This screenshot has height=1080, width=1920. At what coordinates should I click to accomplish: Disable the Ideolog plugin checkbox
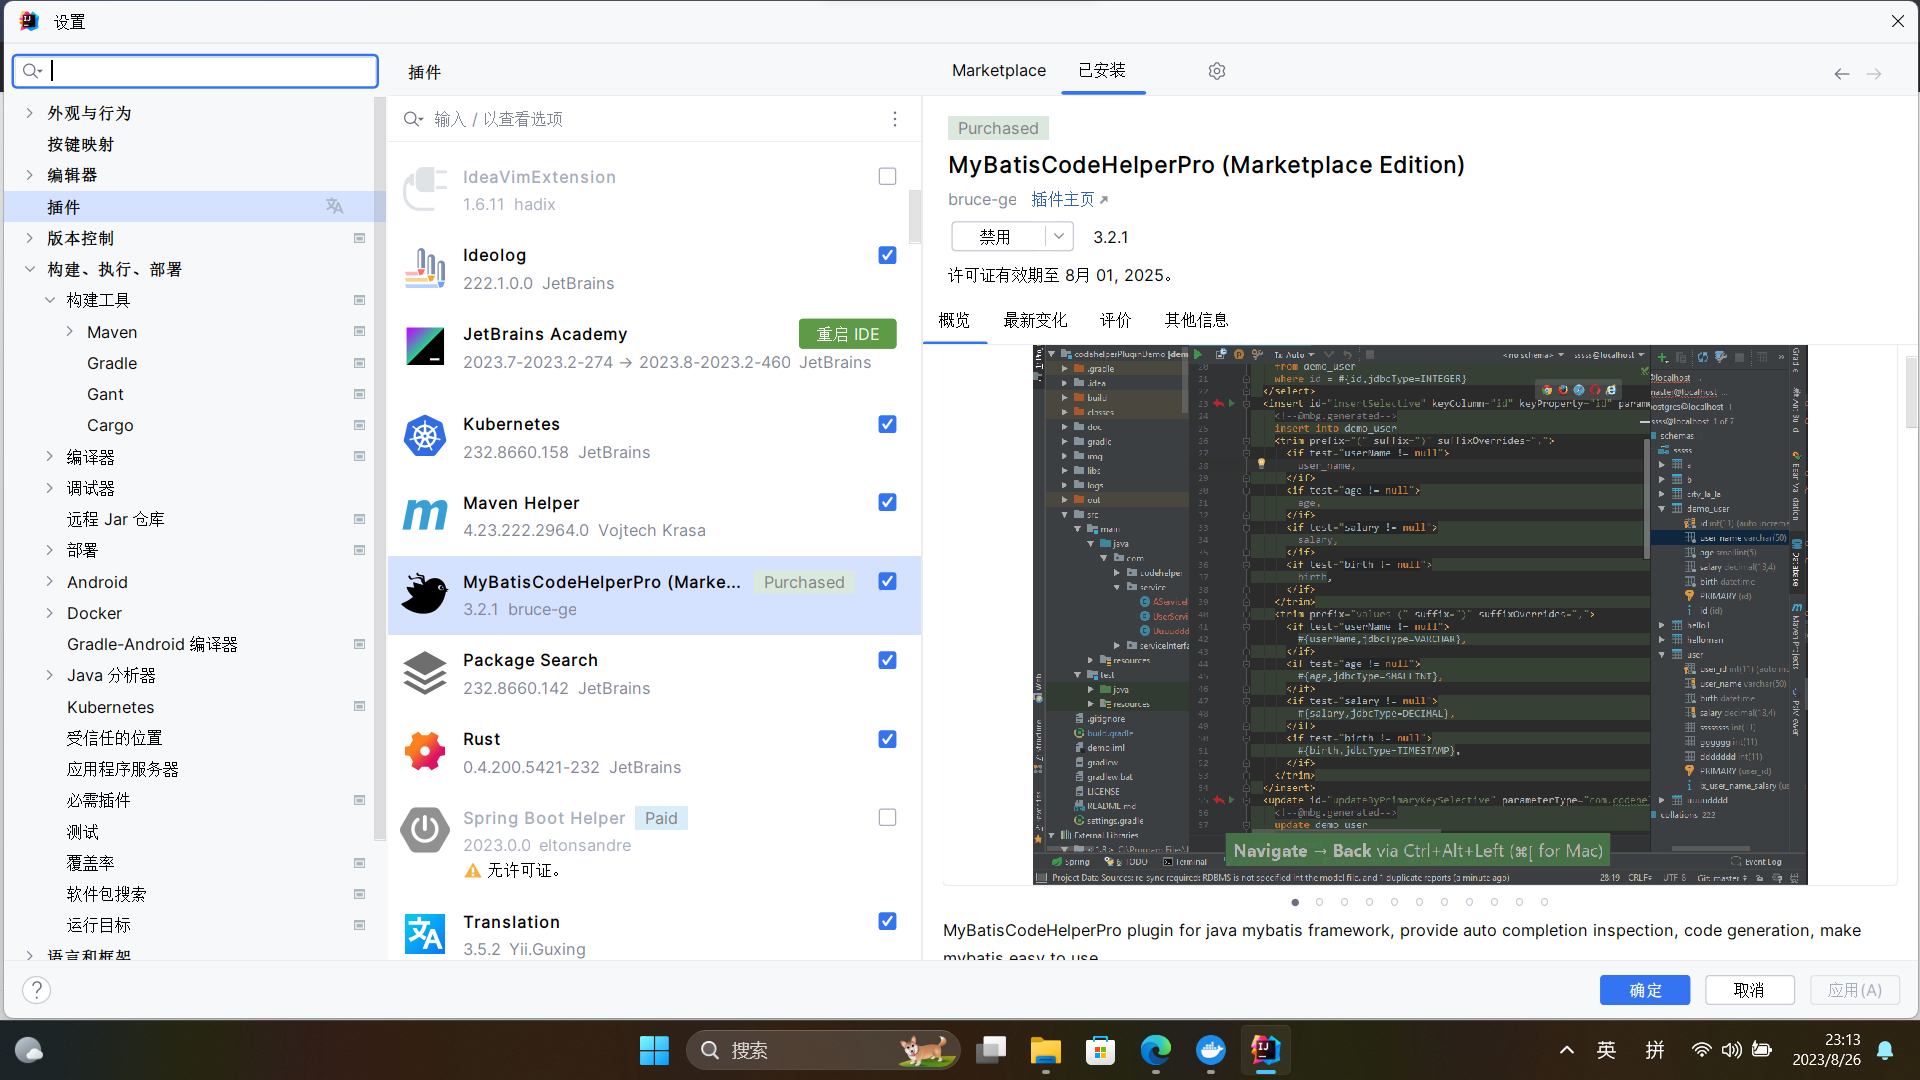[x=887, y=255]
